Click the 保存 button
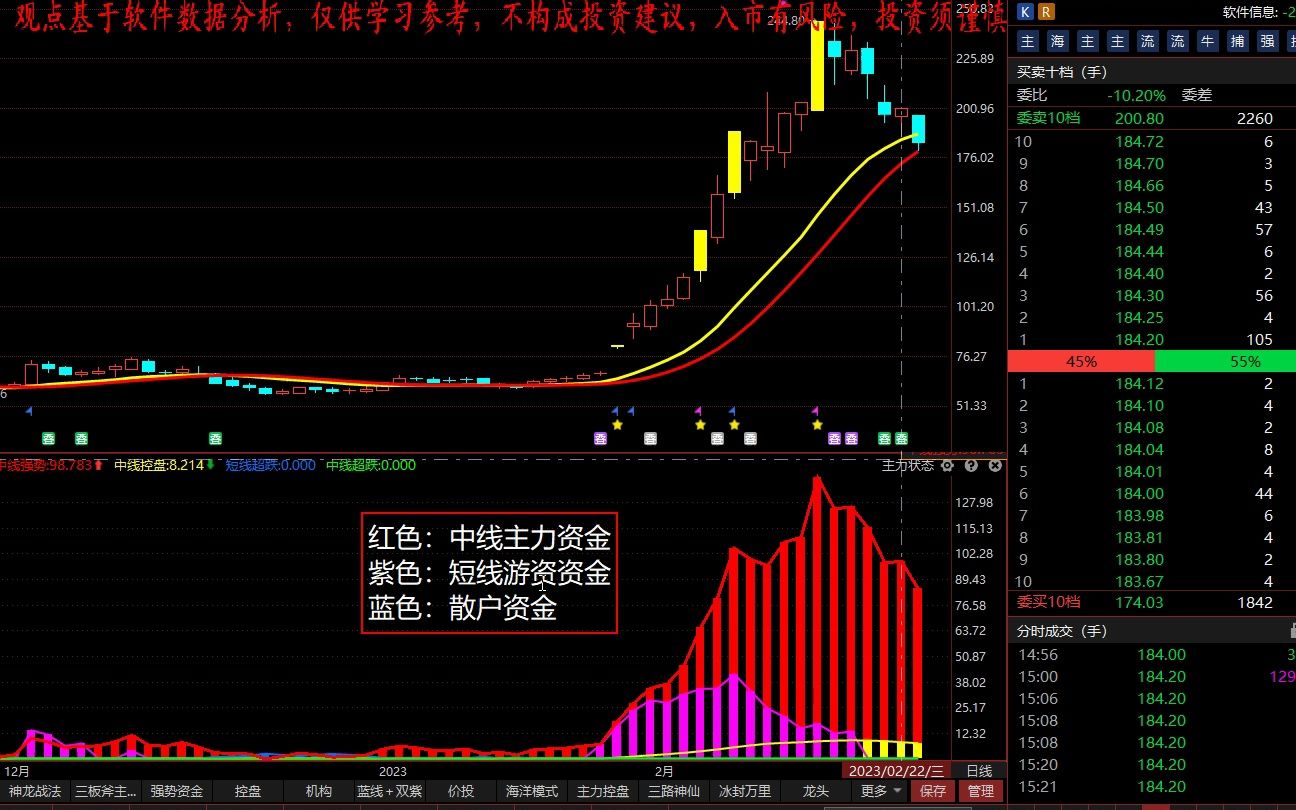The width and height of the screenshot is (1296, 810). pos(933,791)
